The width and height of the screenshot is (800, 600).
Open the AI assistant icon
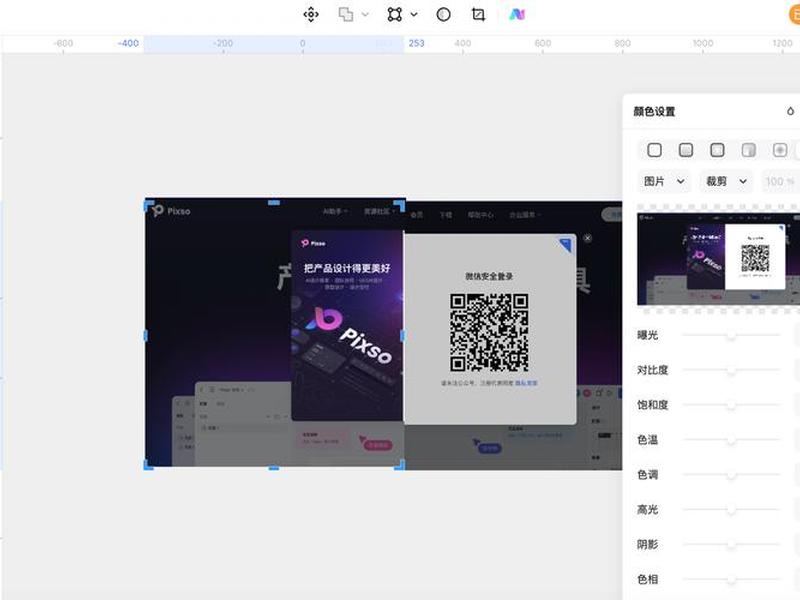(x=517, y=14)
